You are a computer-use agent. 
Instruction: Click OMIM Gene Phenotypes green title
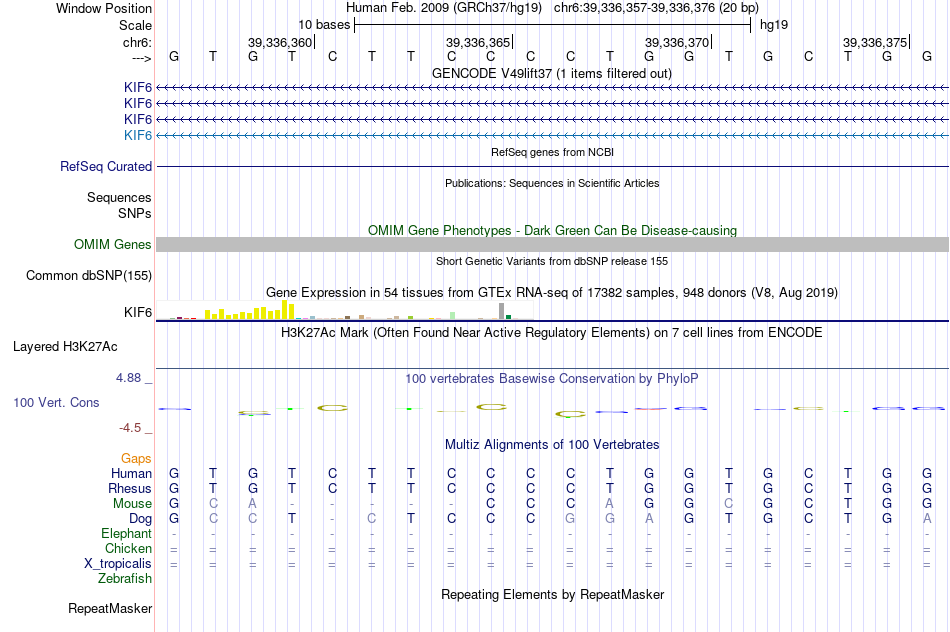(x=552, y=230)
